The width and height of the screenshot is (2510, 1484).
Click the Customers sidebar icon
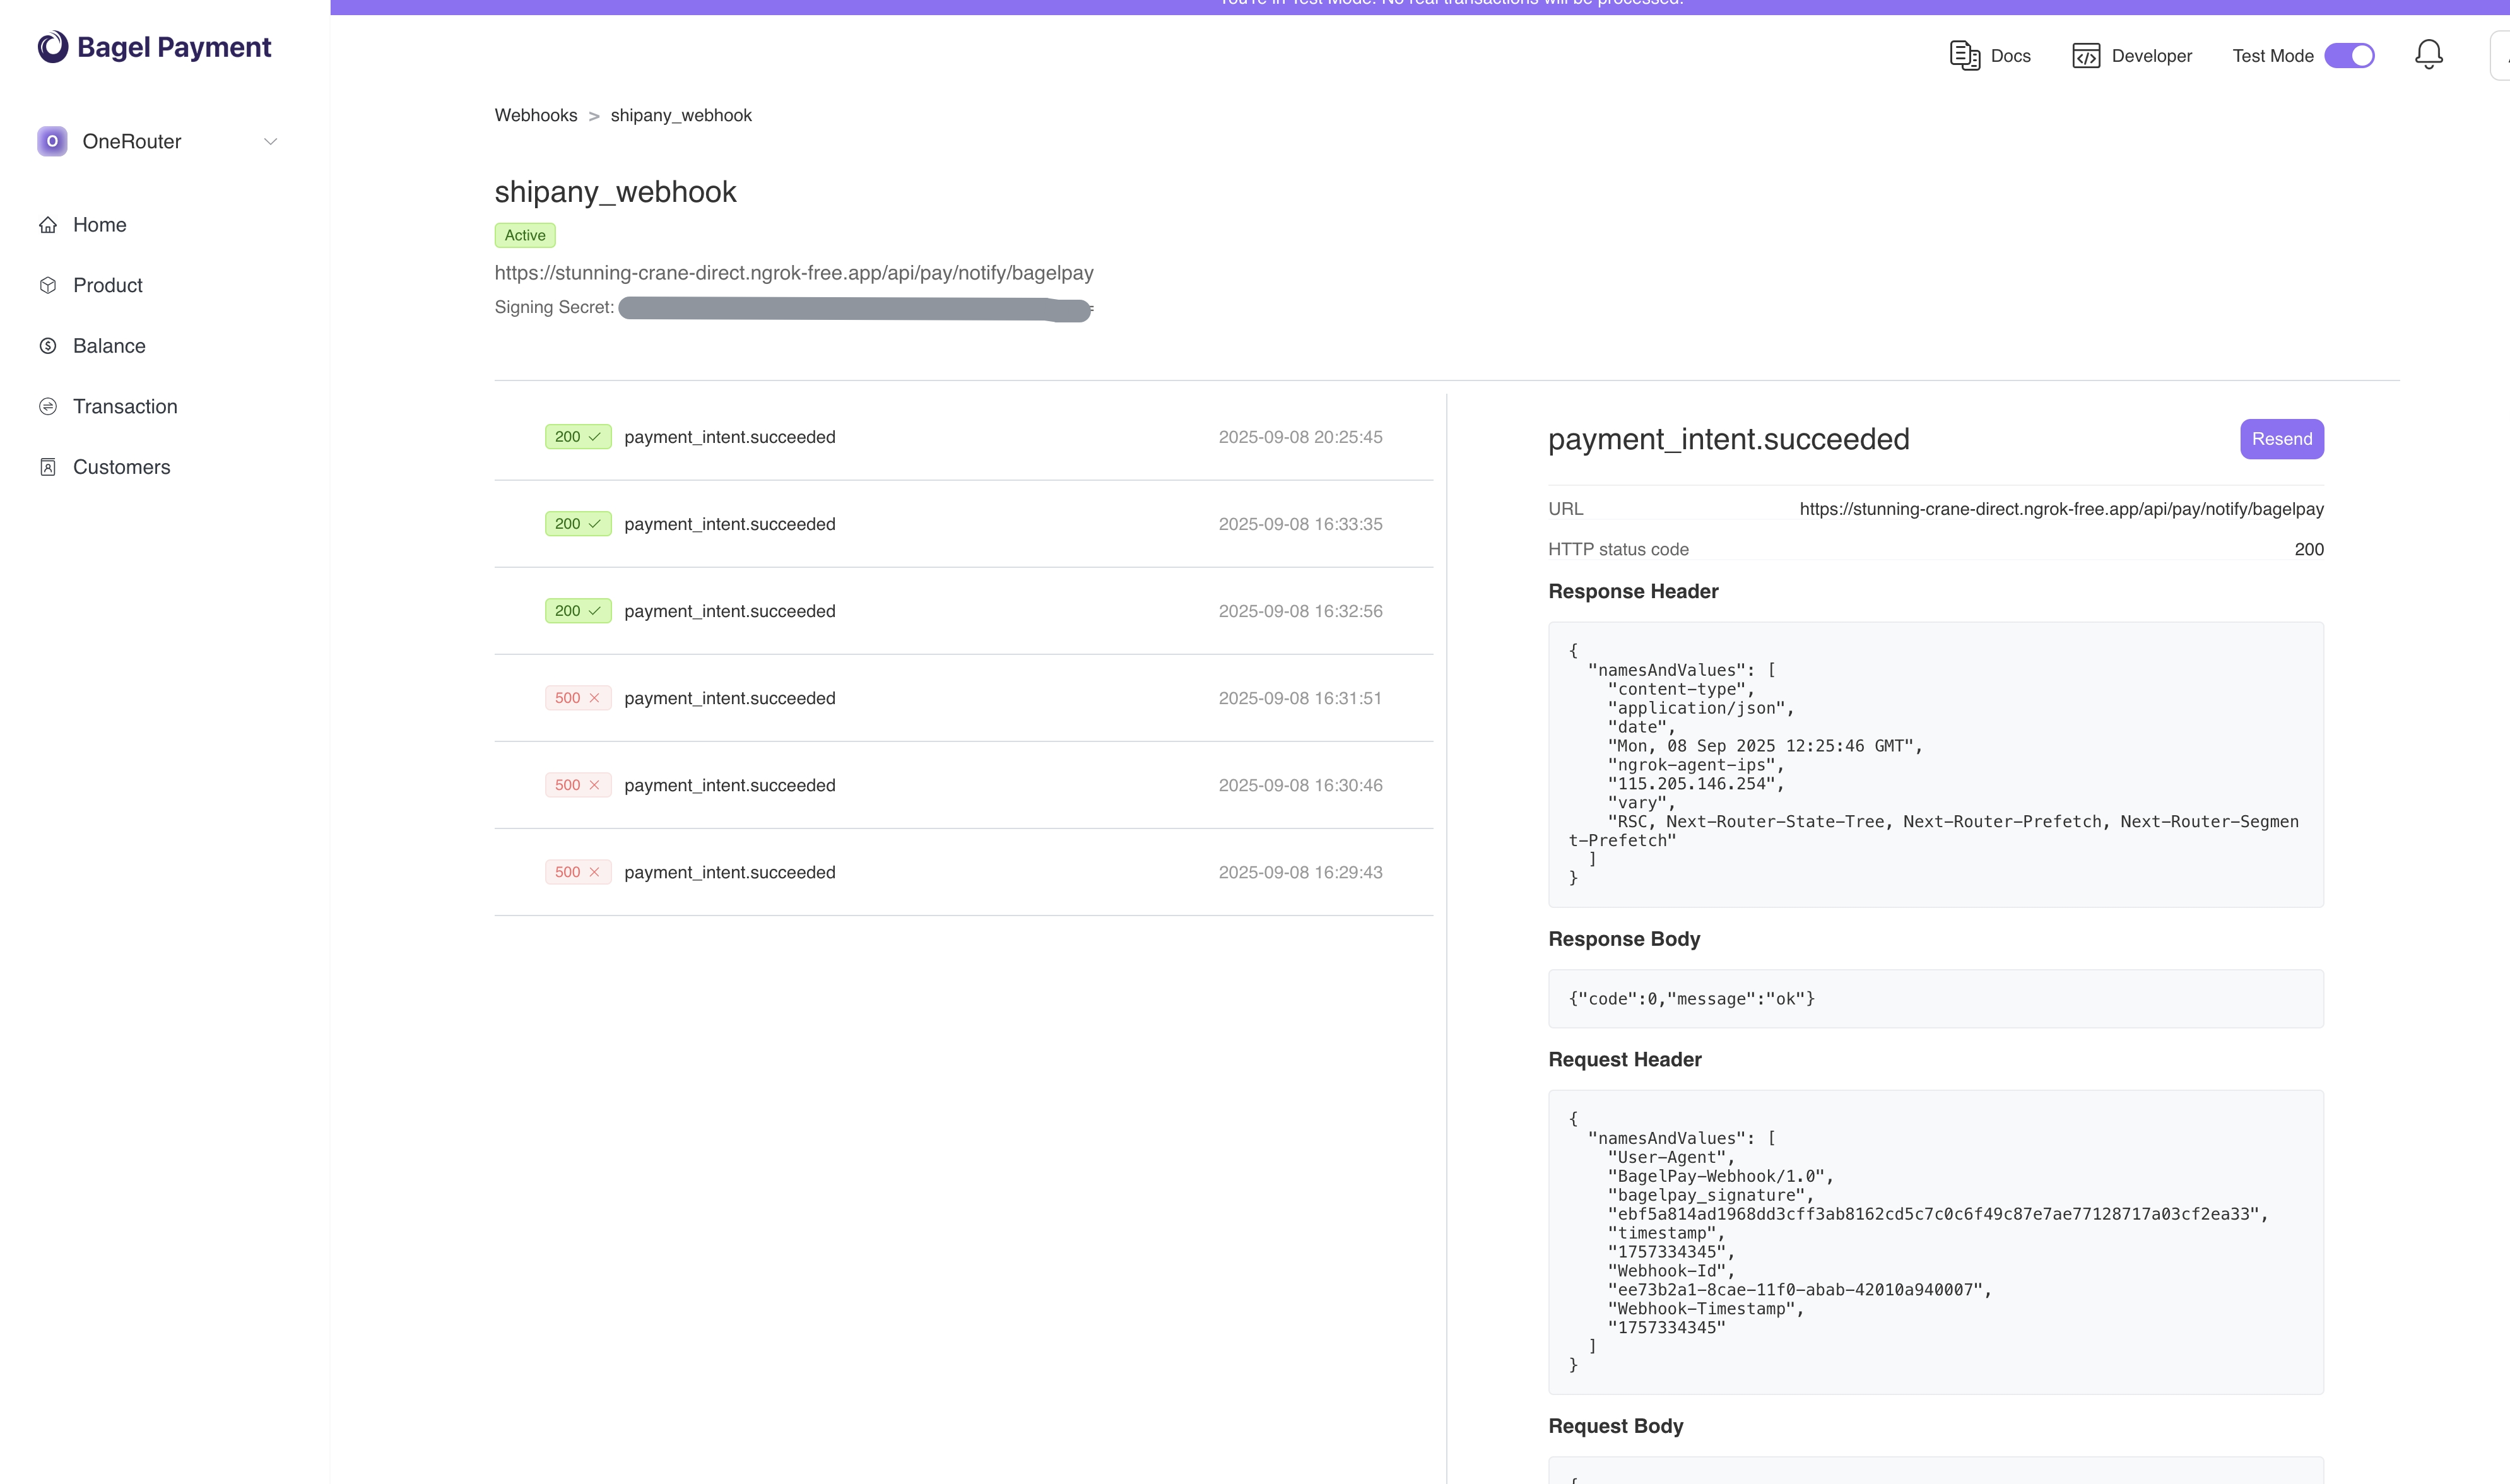coord(48,467)
